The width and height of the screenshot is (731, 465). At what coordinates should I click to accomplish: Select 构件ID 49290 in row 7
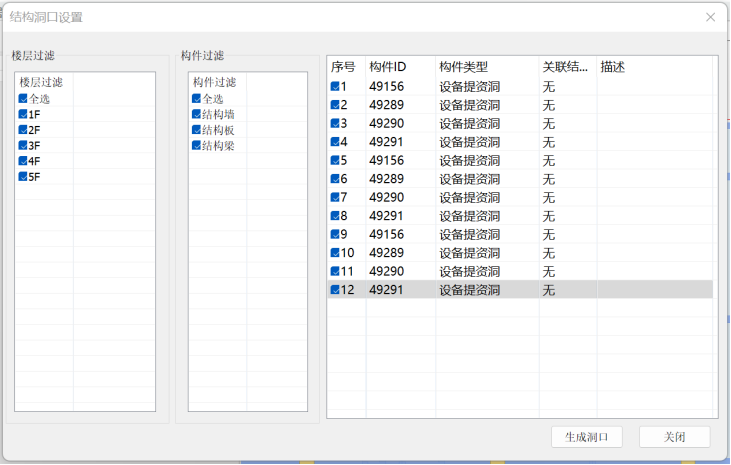pyautogui.click(x=386, y=197)
